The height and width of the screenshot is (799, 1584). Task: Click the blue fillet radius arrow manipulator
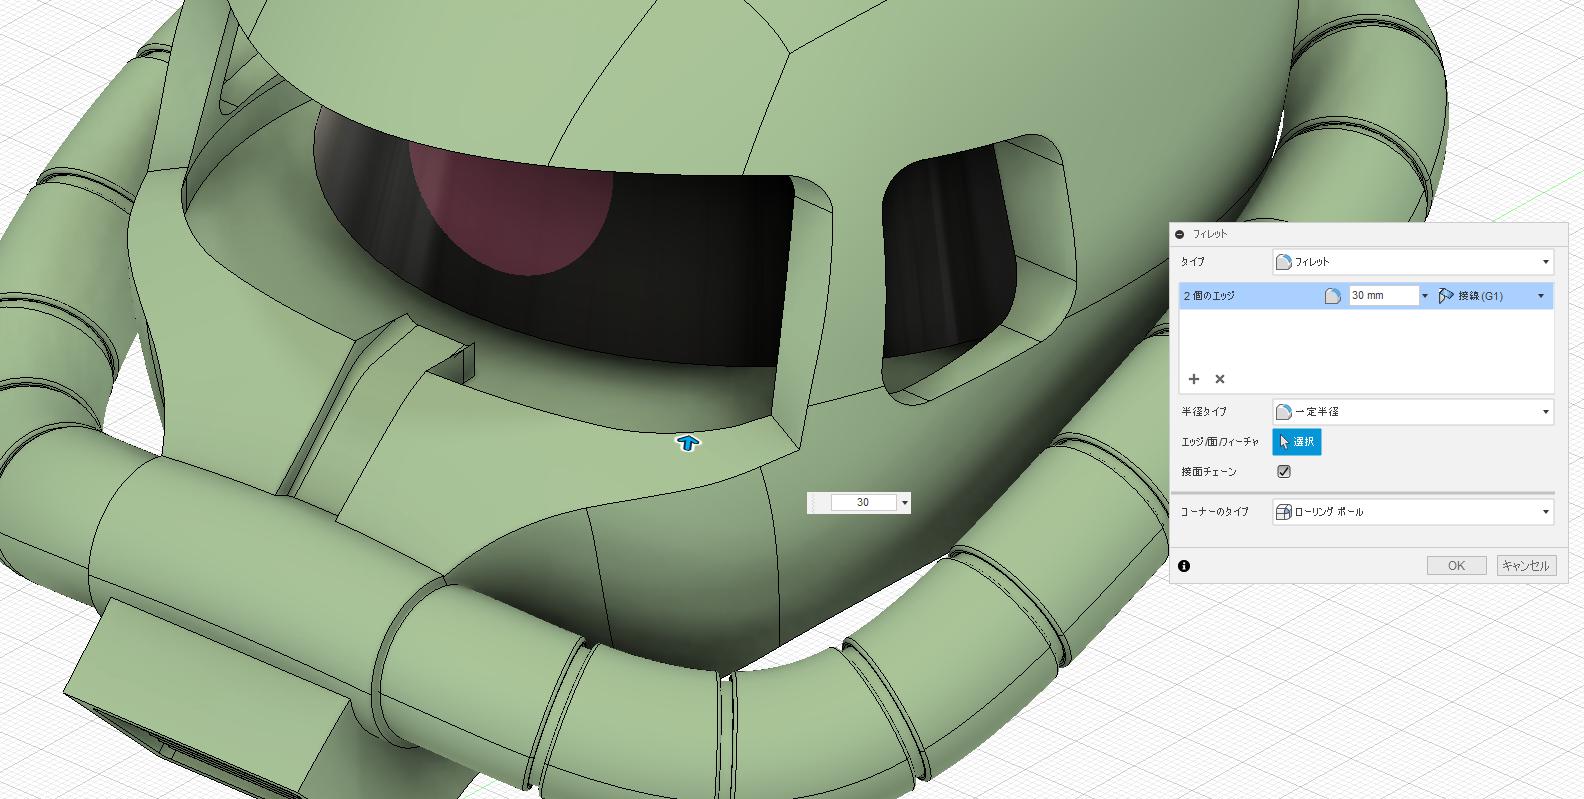tap(688, 443)
